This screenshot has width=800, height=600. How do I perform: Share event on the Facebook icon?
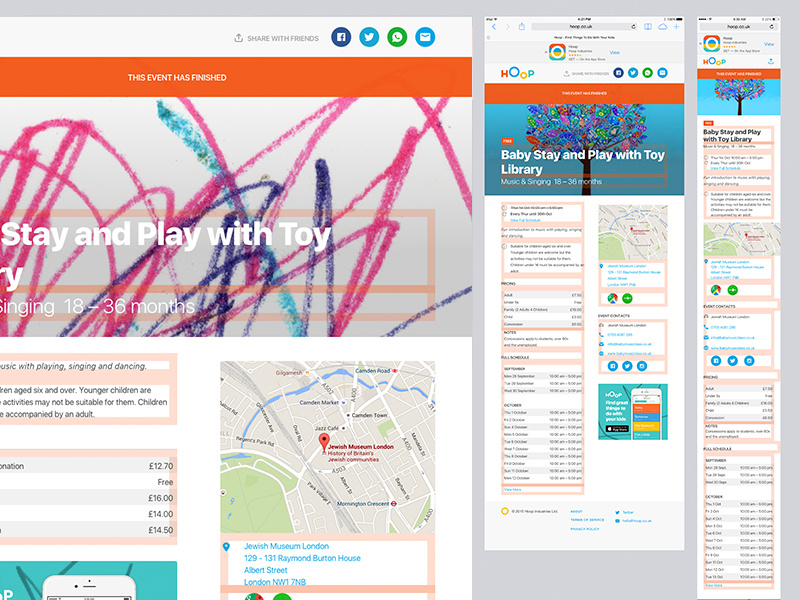(340, 37)
